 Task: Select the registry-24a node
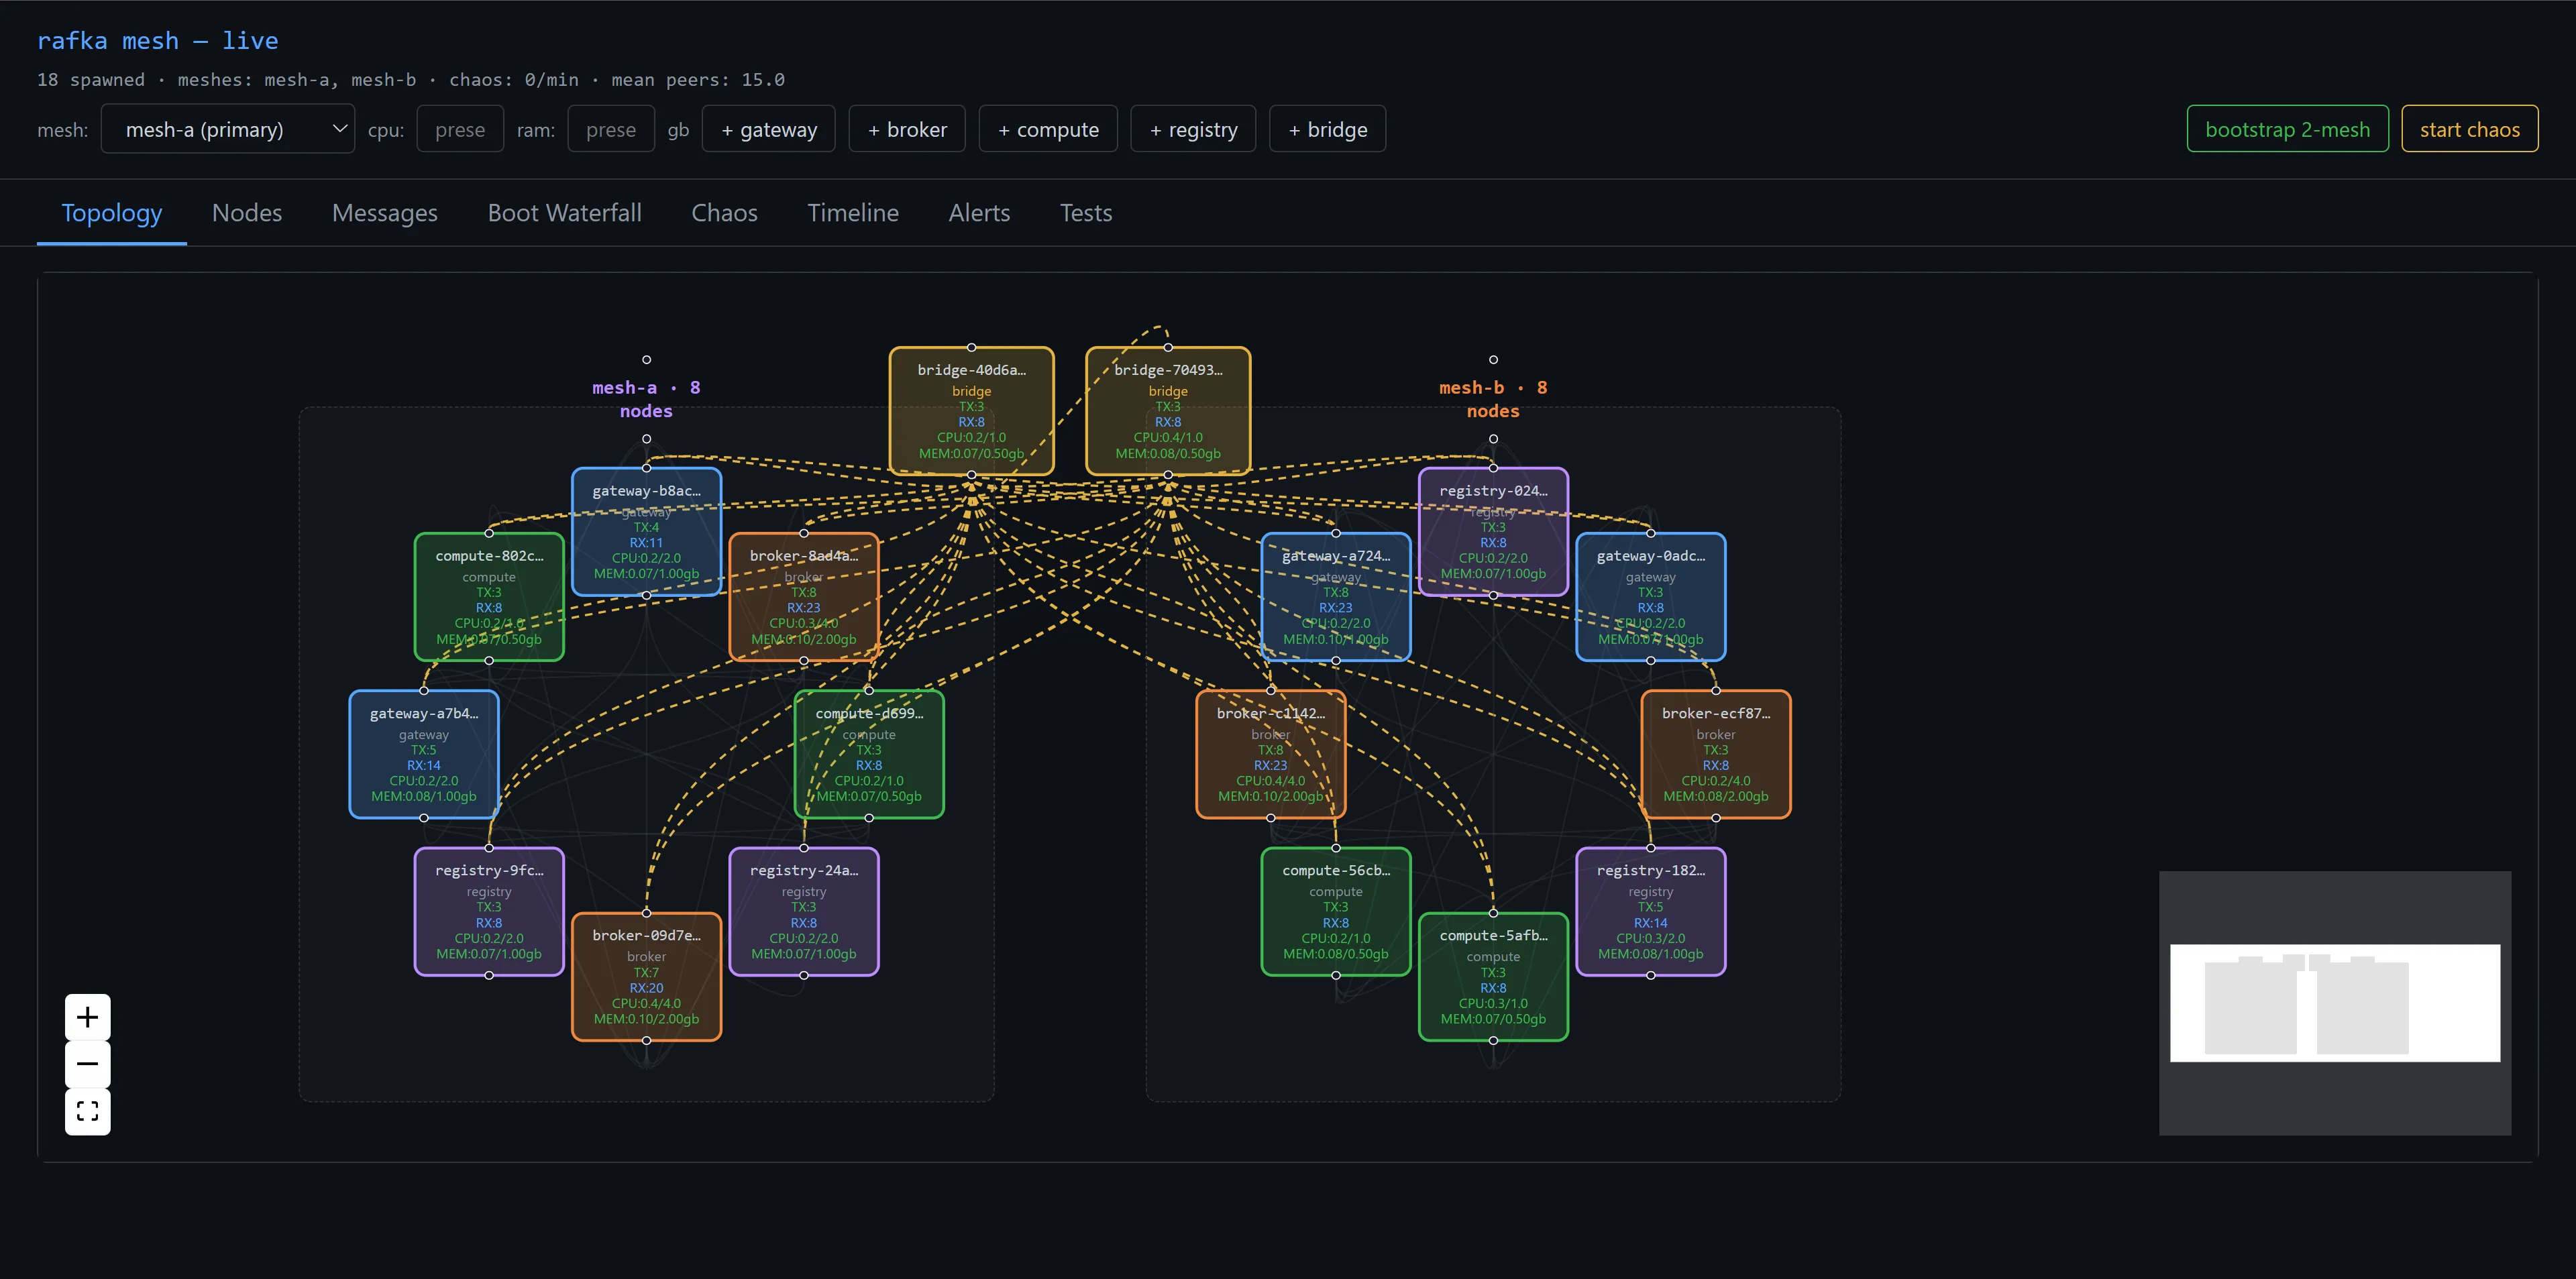(804, 912)
